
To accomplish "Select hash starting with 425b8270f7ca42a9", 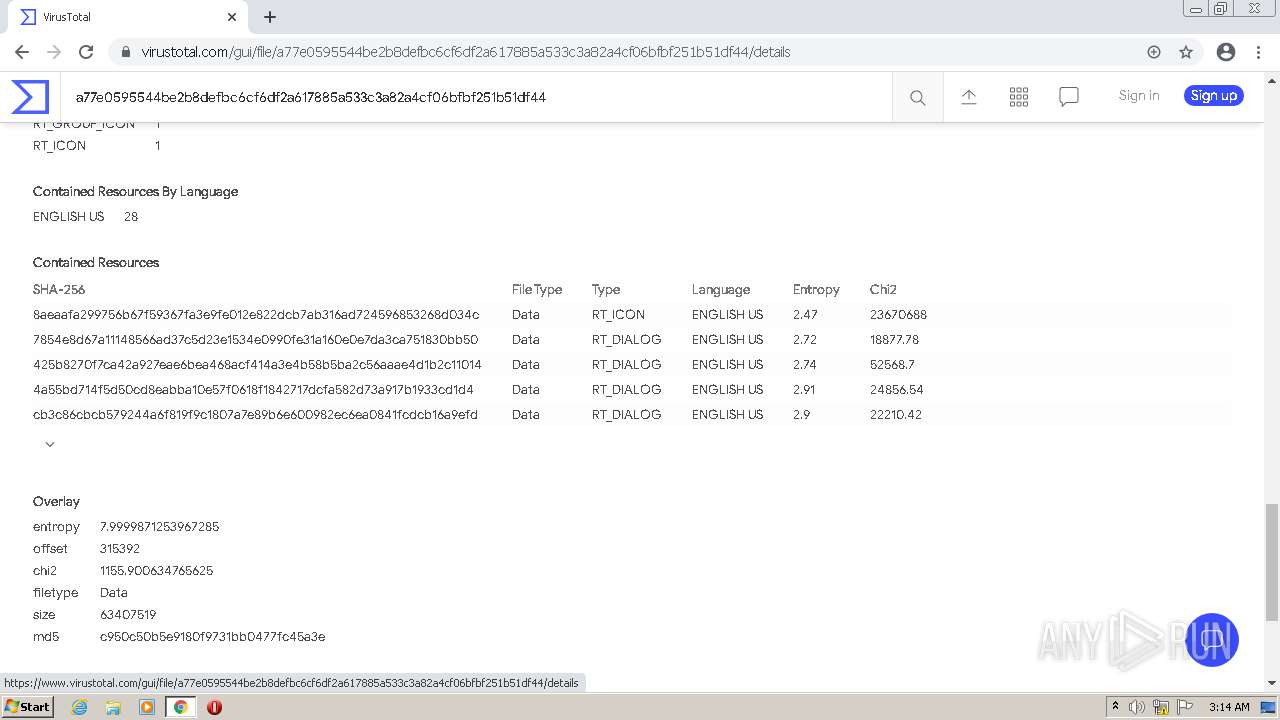I will click(x=257, y=364).
